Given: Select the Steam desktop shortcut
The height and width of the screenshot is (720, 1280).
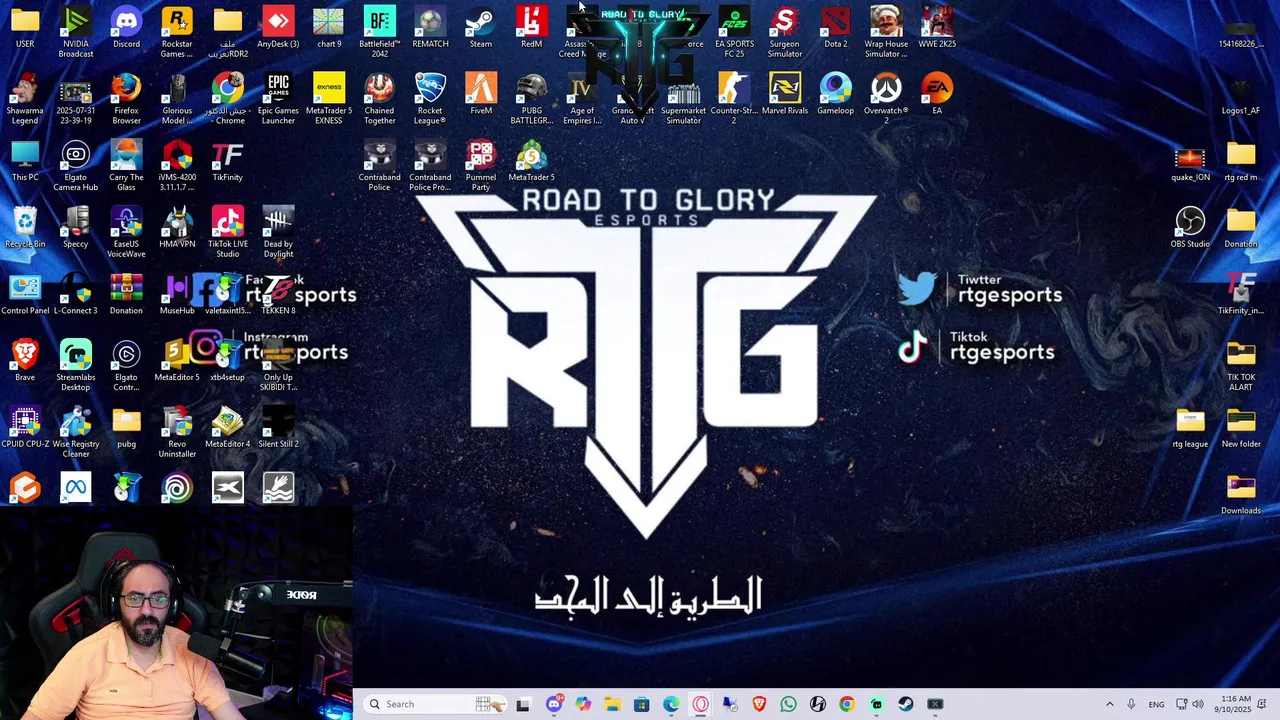Looking at the screenshot, I should [481, 27].
